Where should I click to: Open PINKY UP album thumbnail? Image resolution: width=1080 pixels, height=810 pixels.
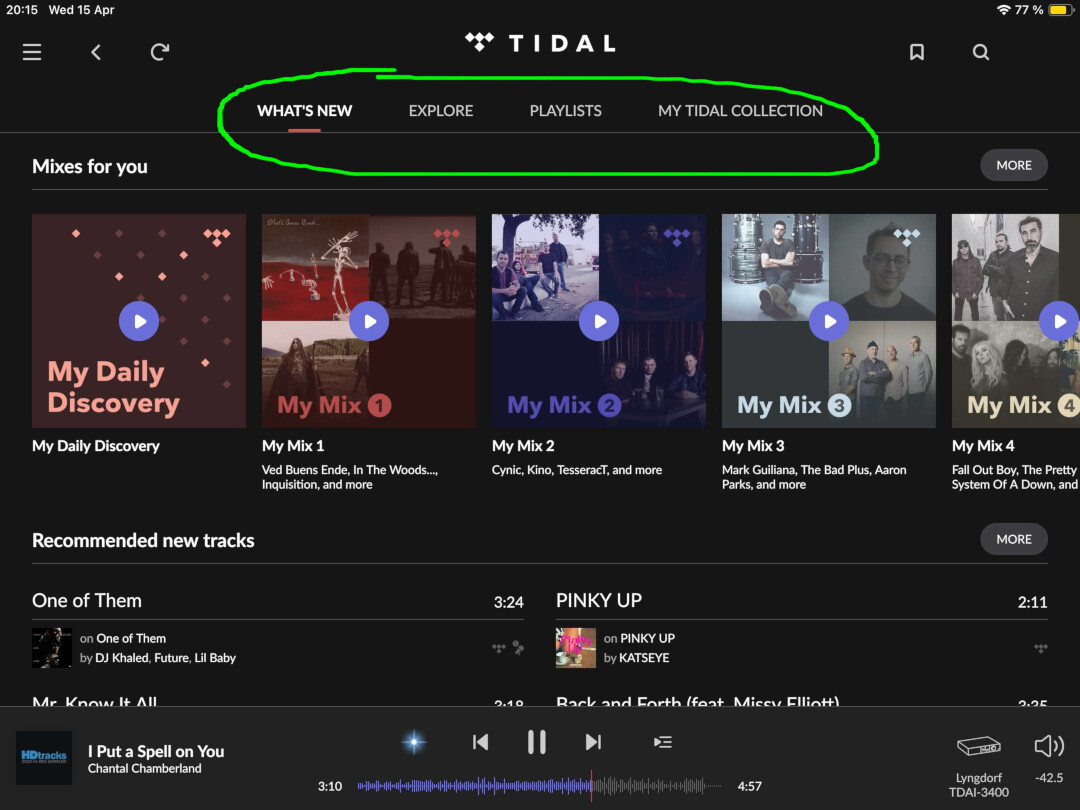(x=576, y=648)
